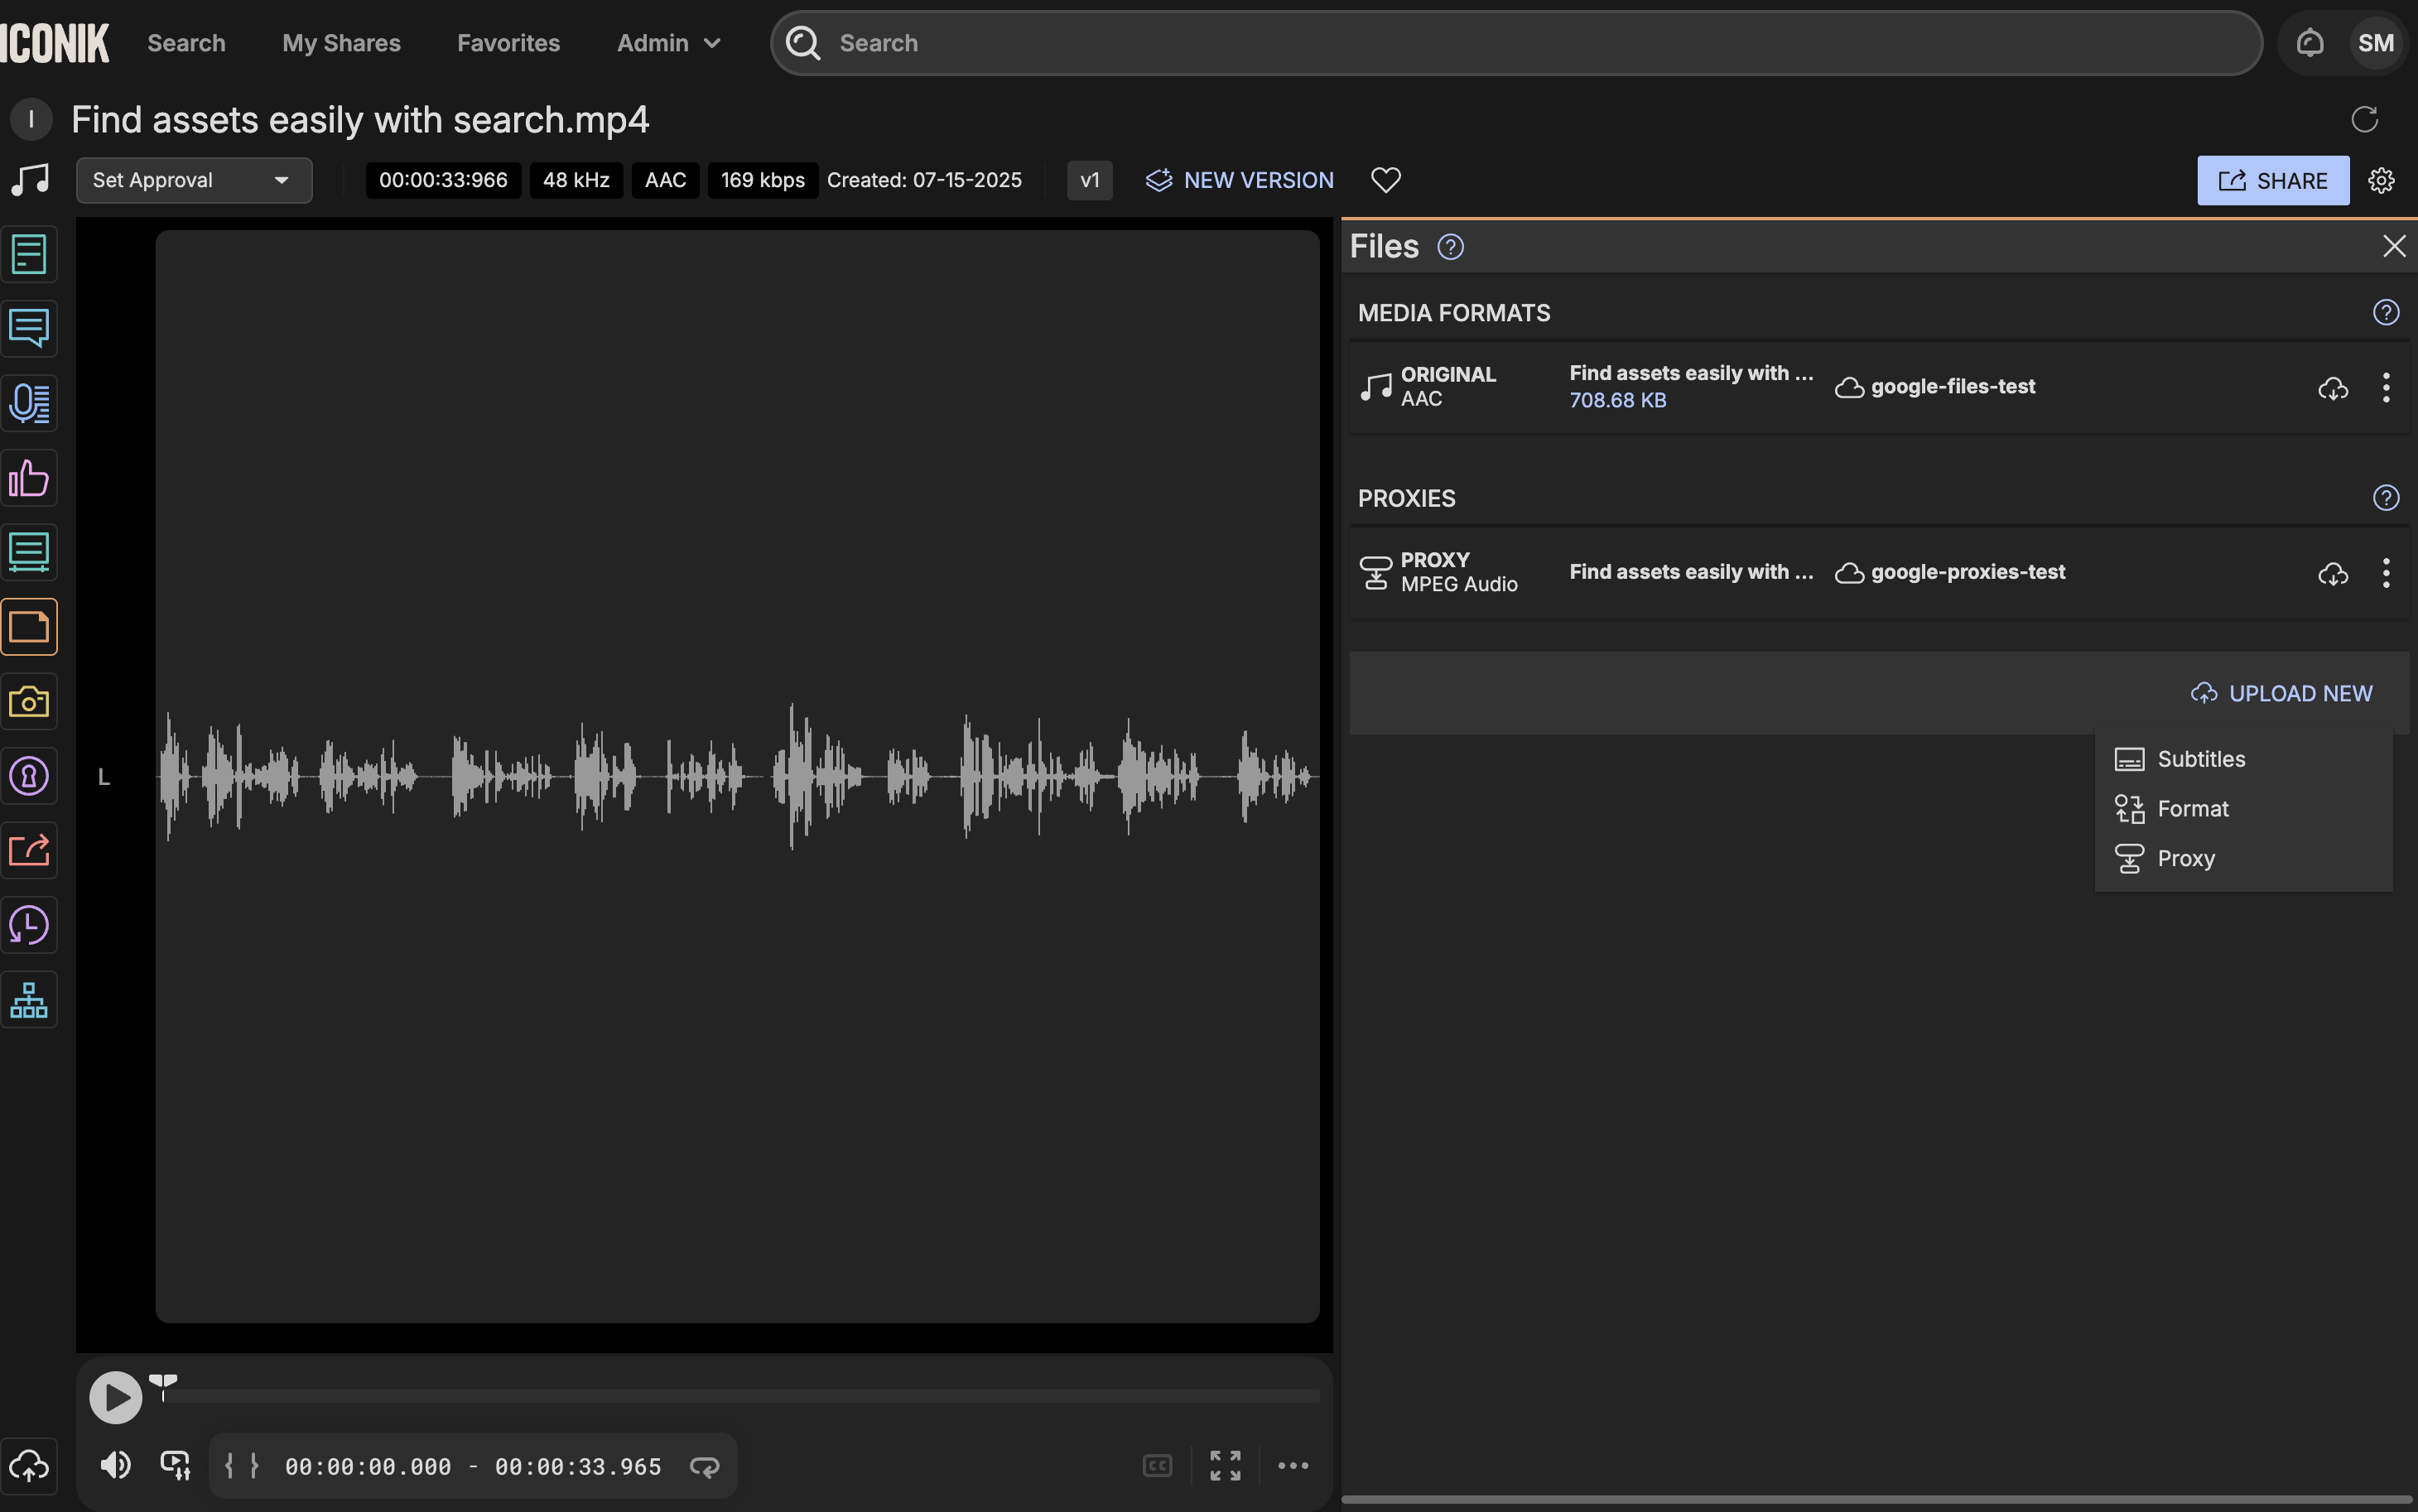The height and width of the screenshot is (1512, 2418).
Task: Click the SHARE button
Action: click(x=2272, y=180)
